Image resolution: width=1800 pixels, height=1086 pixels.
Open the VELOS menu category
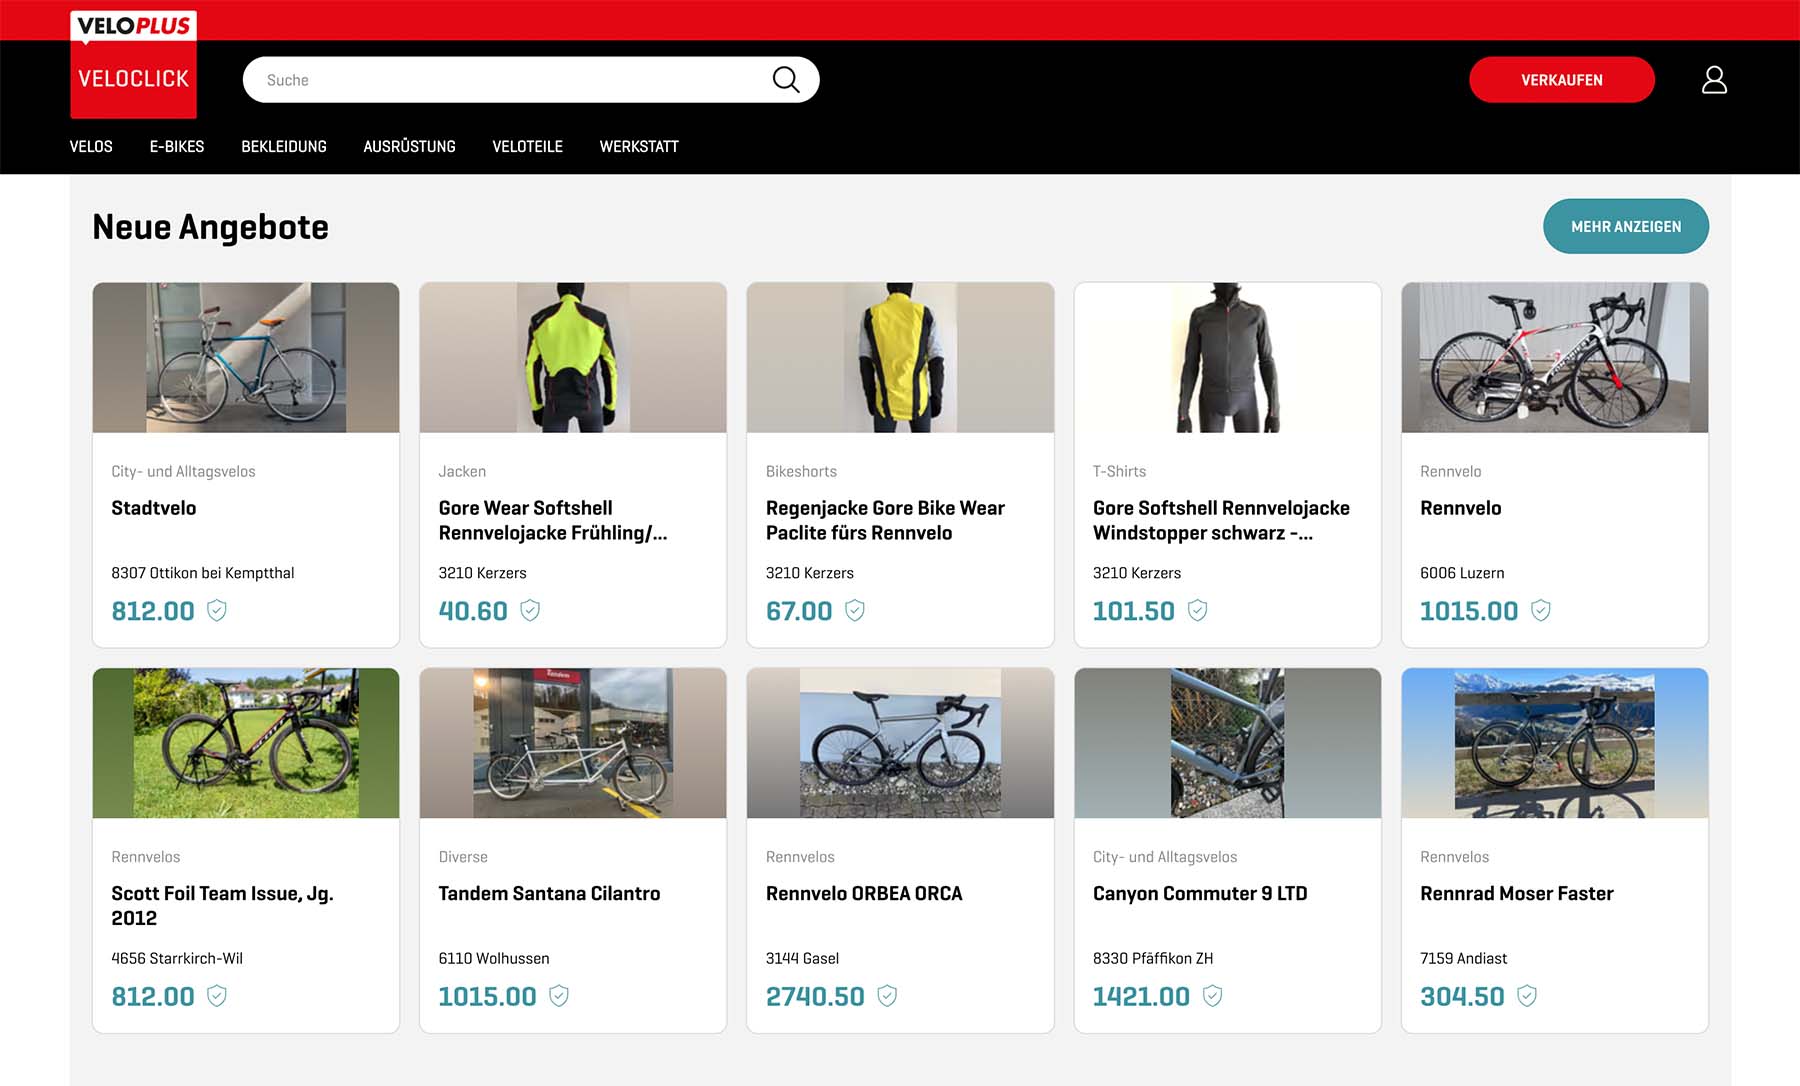point(91,146)
